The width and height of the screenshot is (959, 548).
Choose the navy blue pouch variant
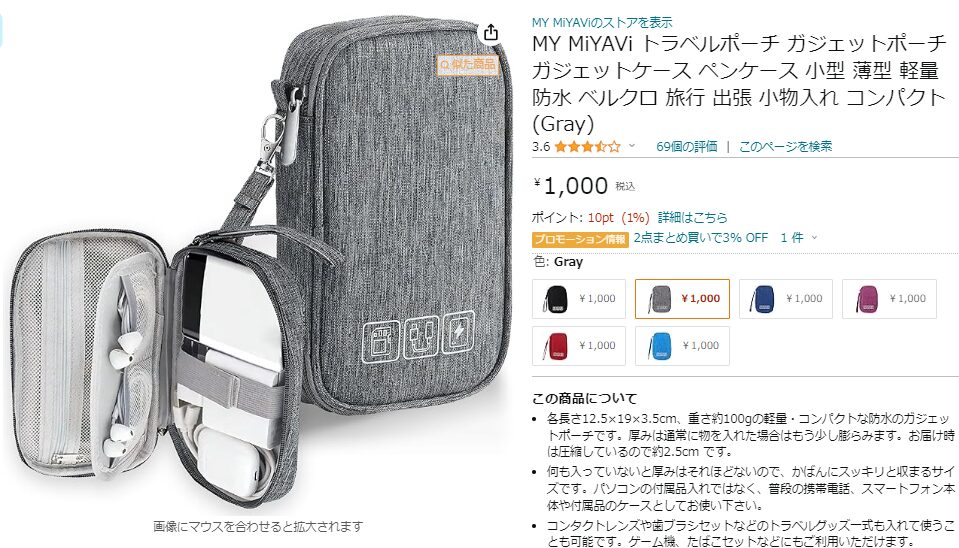click(786, 299)
